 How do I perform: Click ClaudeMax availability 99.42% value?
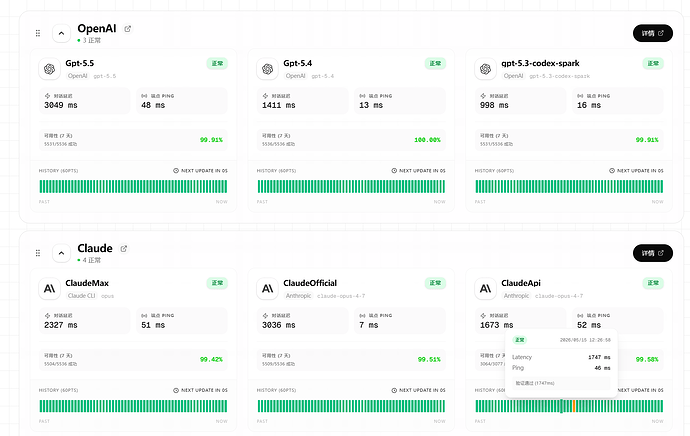click(x=211, y=359)
